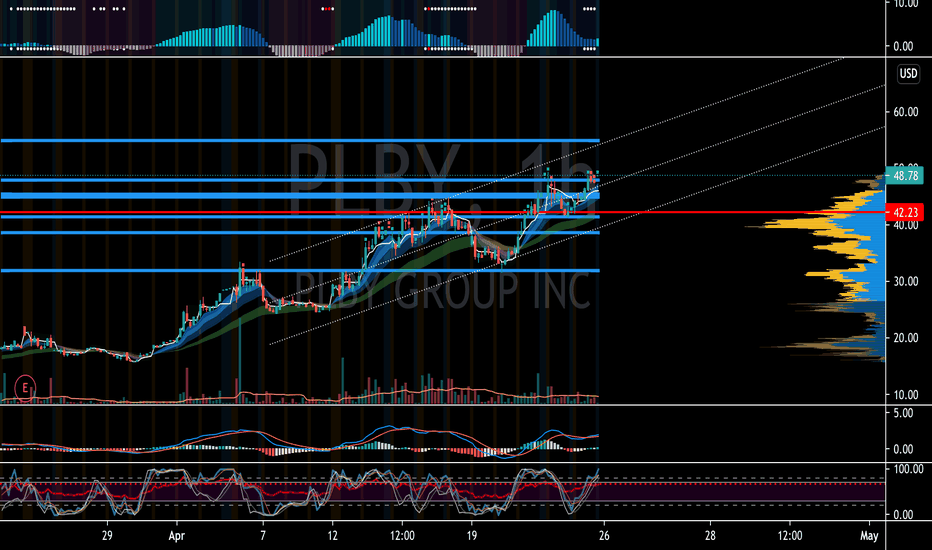Click the 48.78 current price label
Viewport: 932px width, 550px height.
pyautogui.click(x=904, y=175)
